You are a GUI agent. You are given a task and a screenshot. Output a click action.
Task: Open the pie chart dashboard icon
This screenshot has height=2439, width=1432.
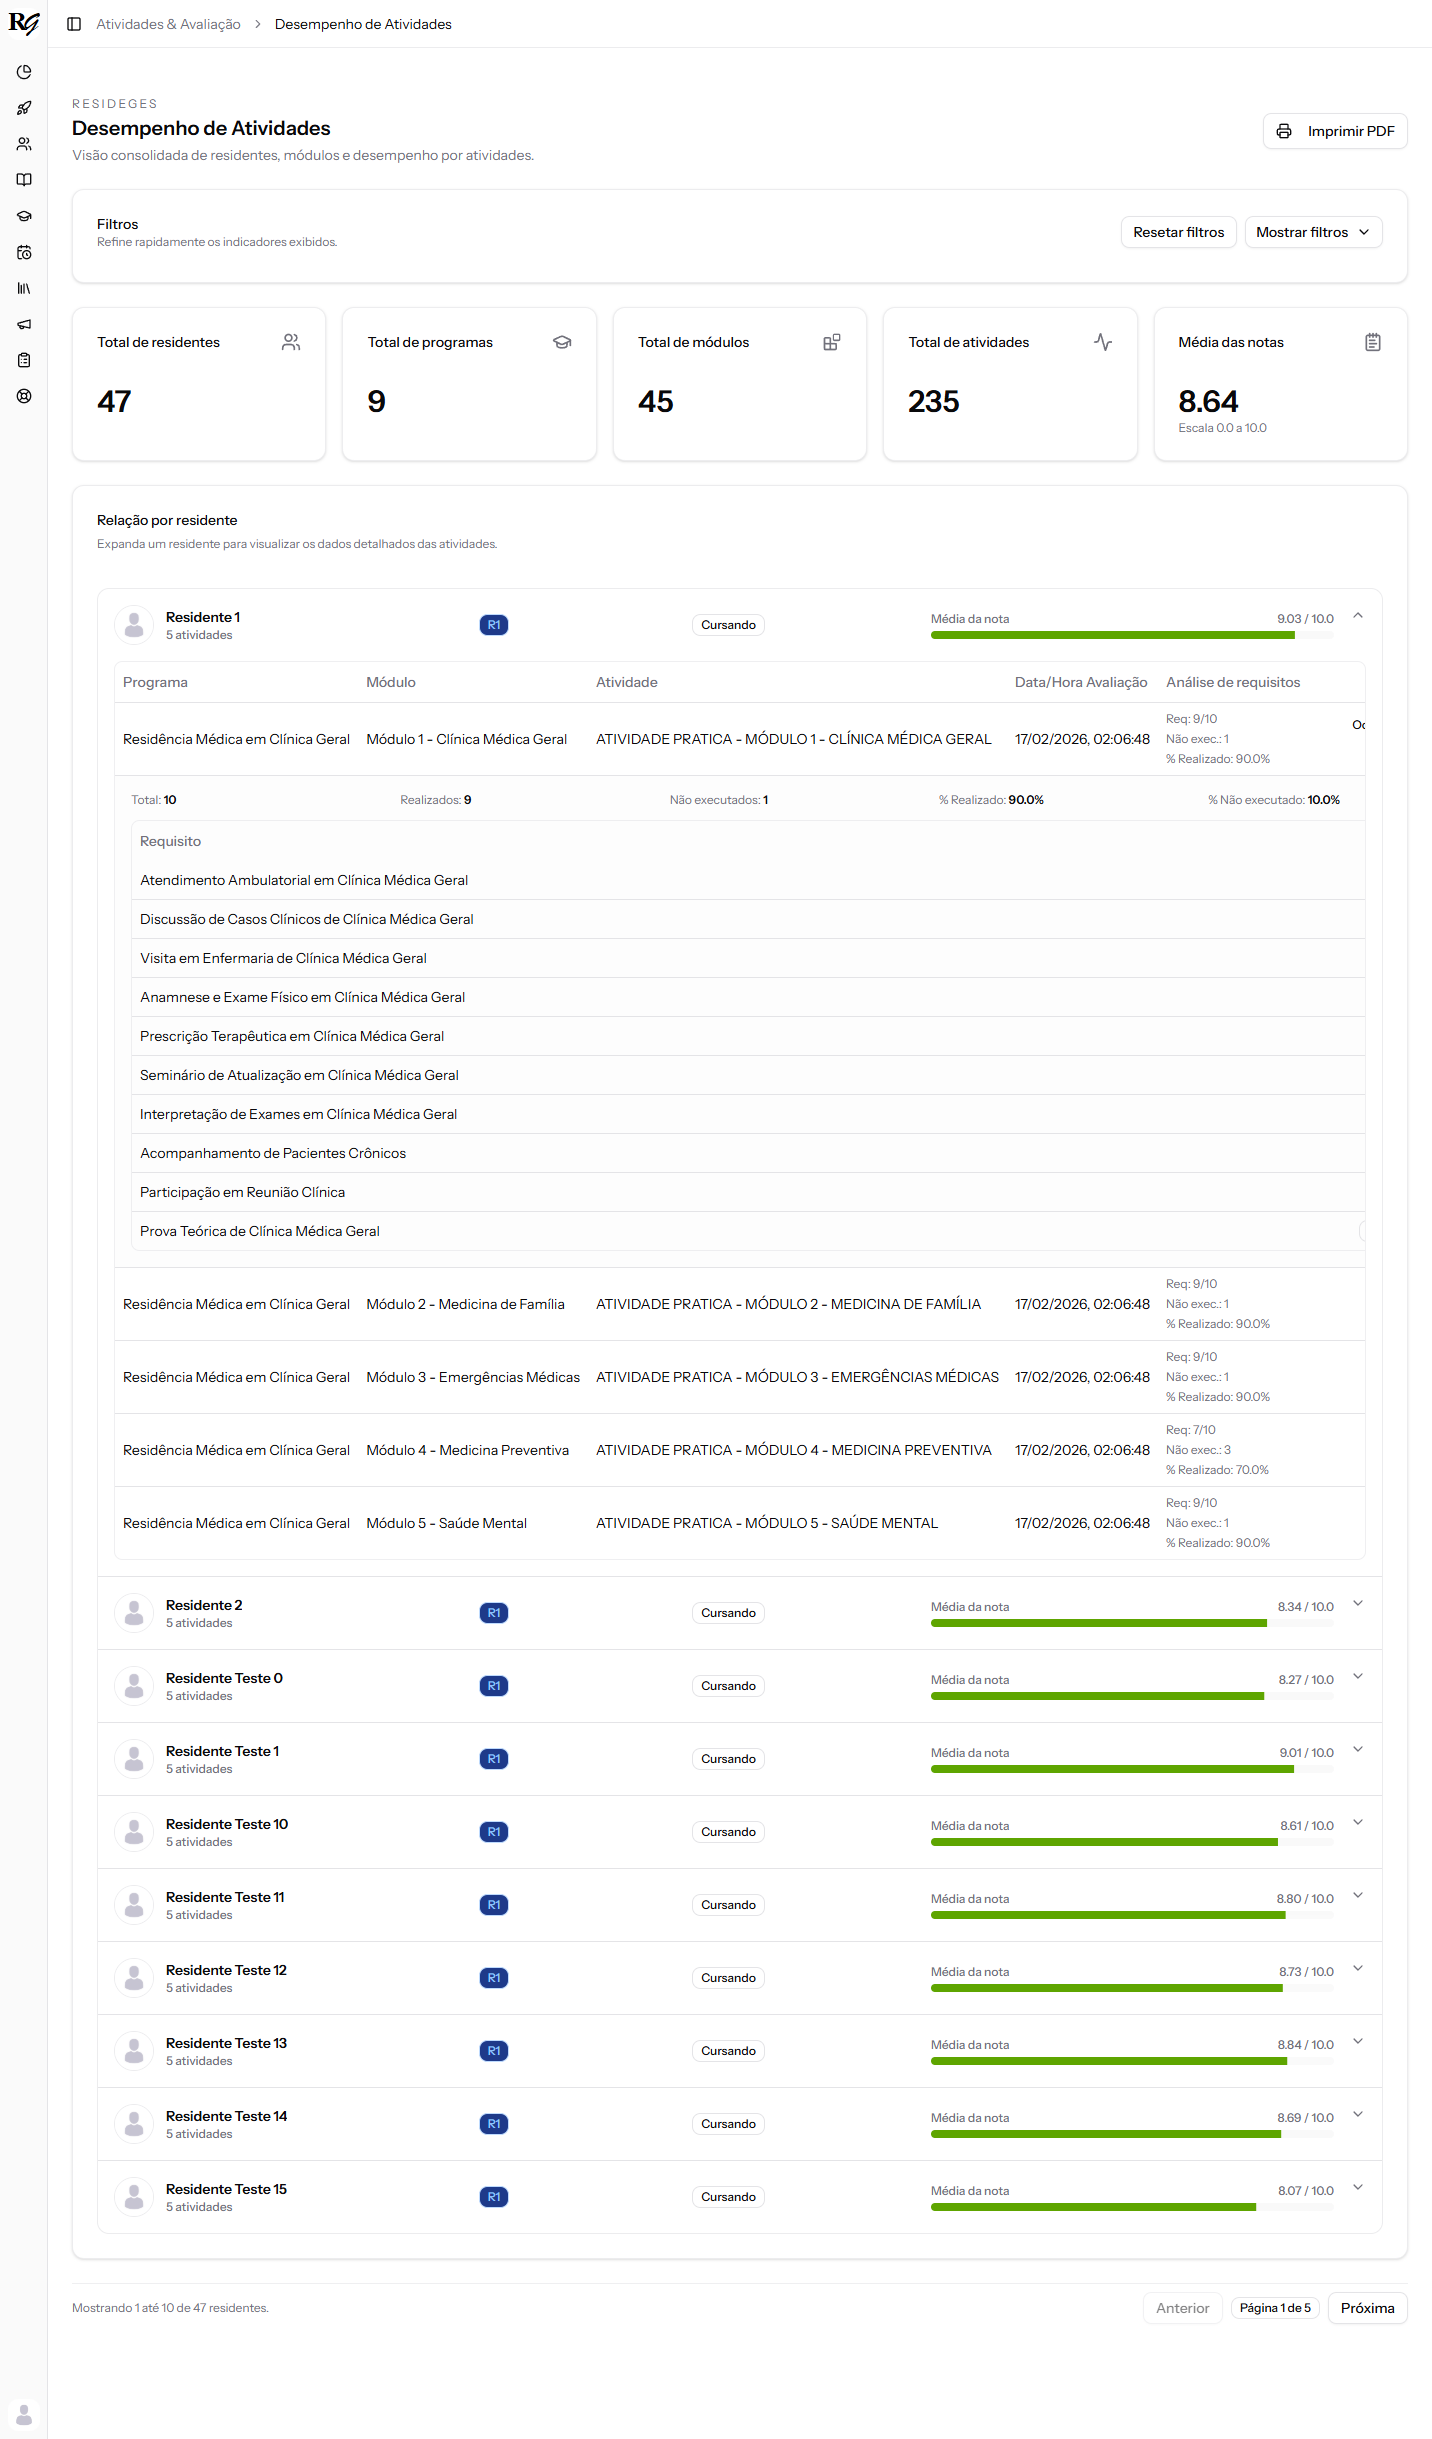24,72
